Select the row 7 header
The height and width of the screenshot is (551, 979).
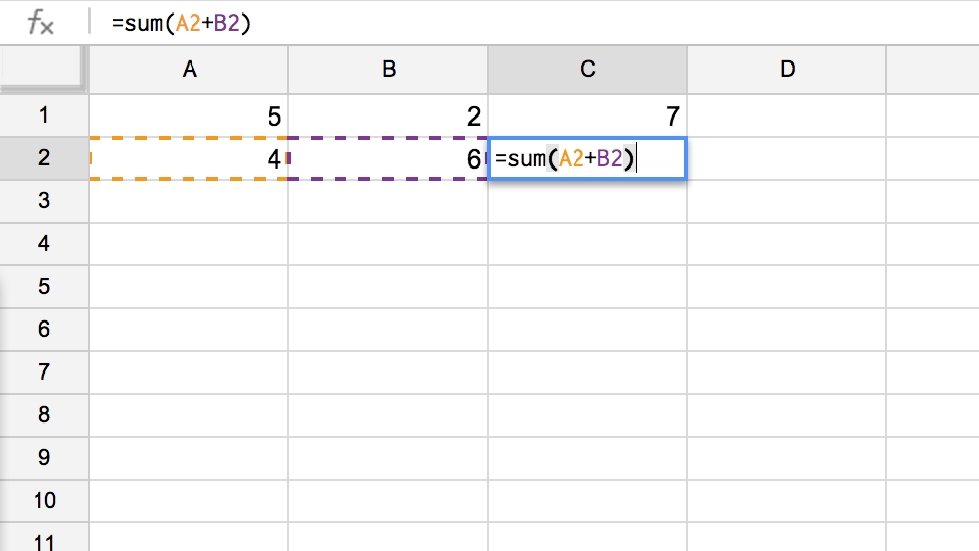43,372
